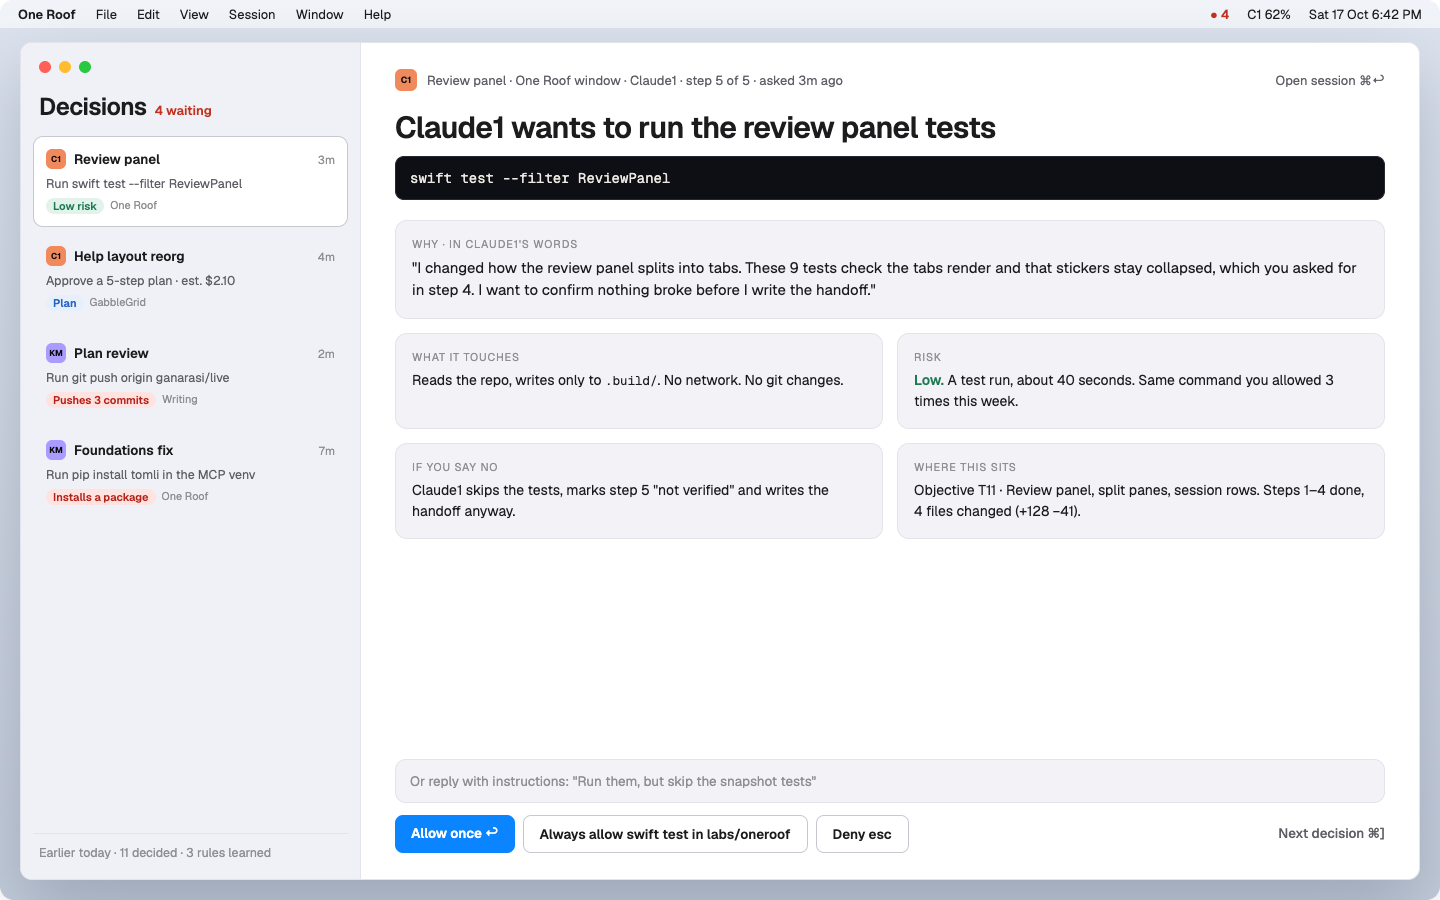Click the C1 avatar in the detail header
This screenshot has width=1440, height=900.
(406, 80)
